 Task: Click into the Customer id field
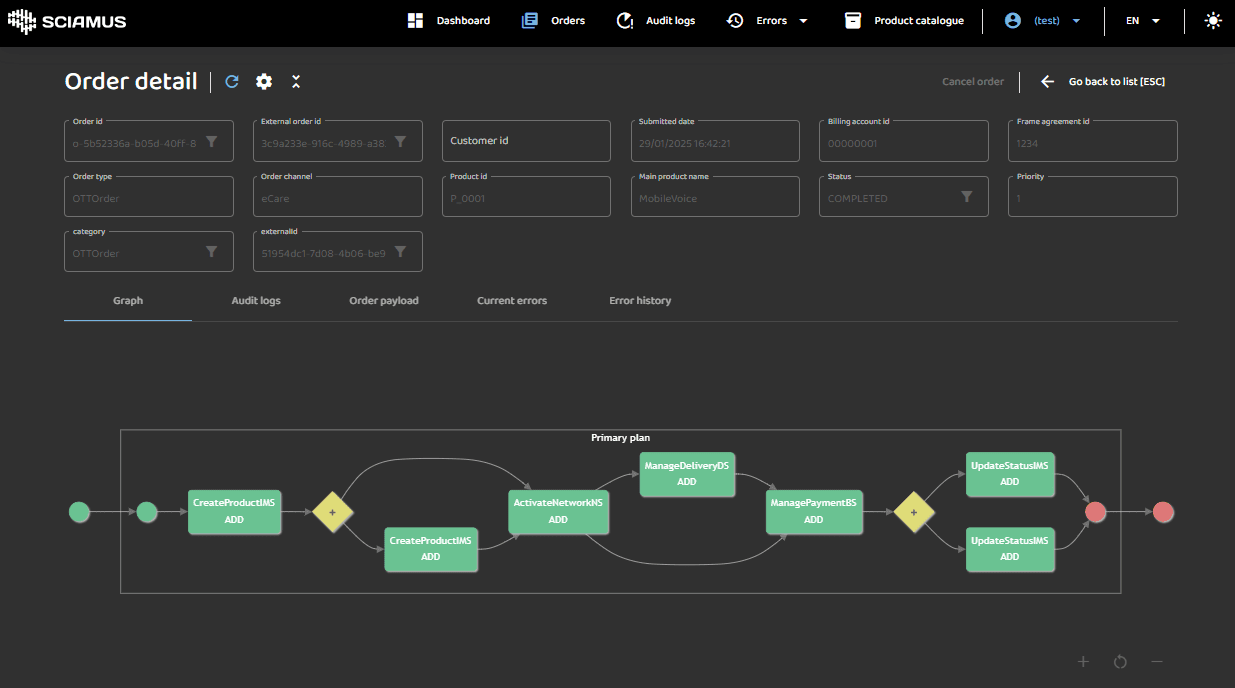[x=526, y=141]
